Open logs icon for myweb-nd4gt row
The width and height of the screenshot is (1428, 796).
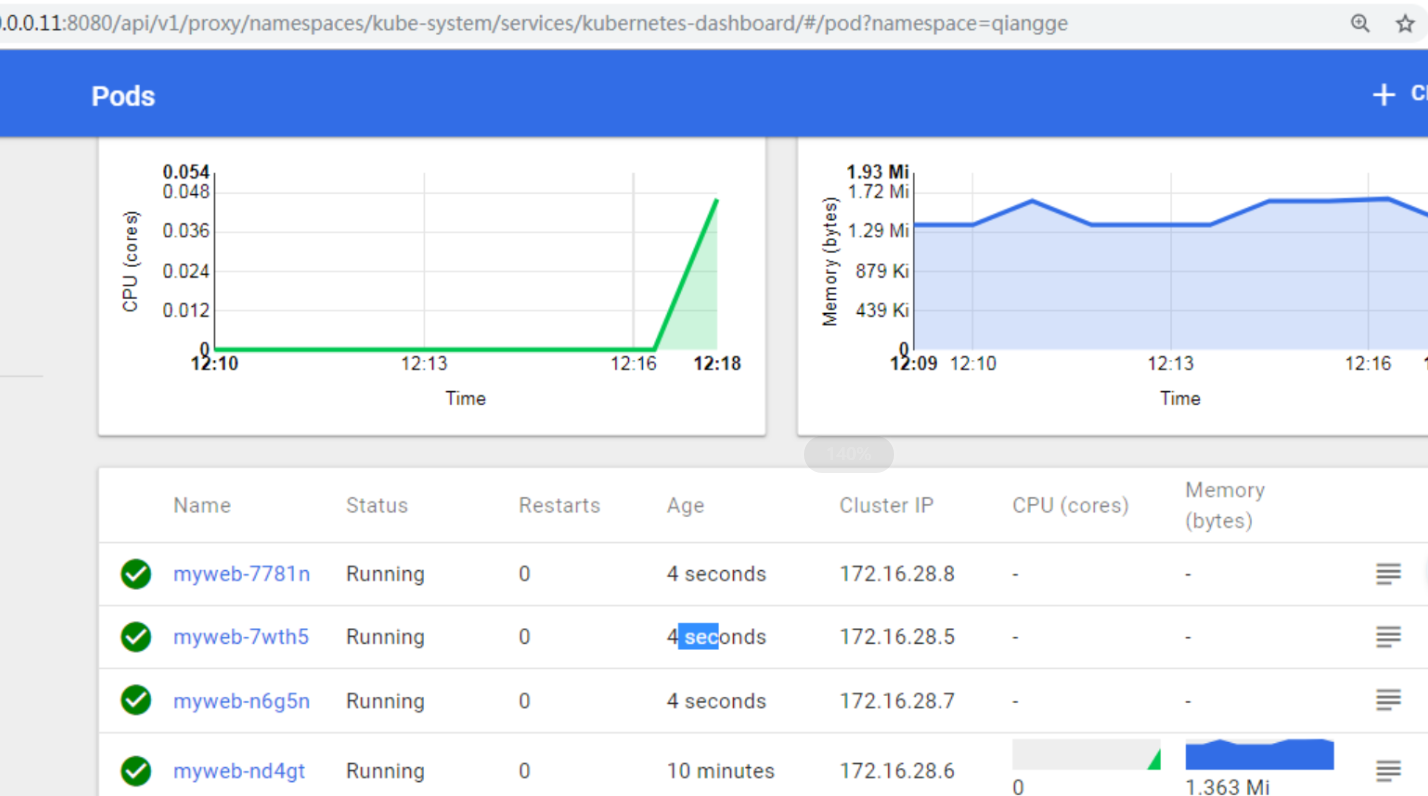pos(1388,771)
